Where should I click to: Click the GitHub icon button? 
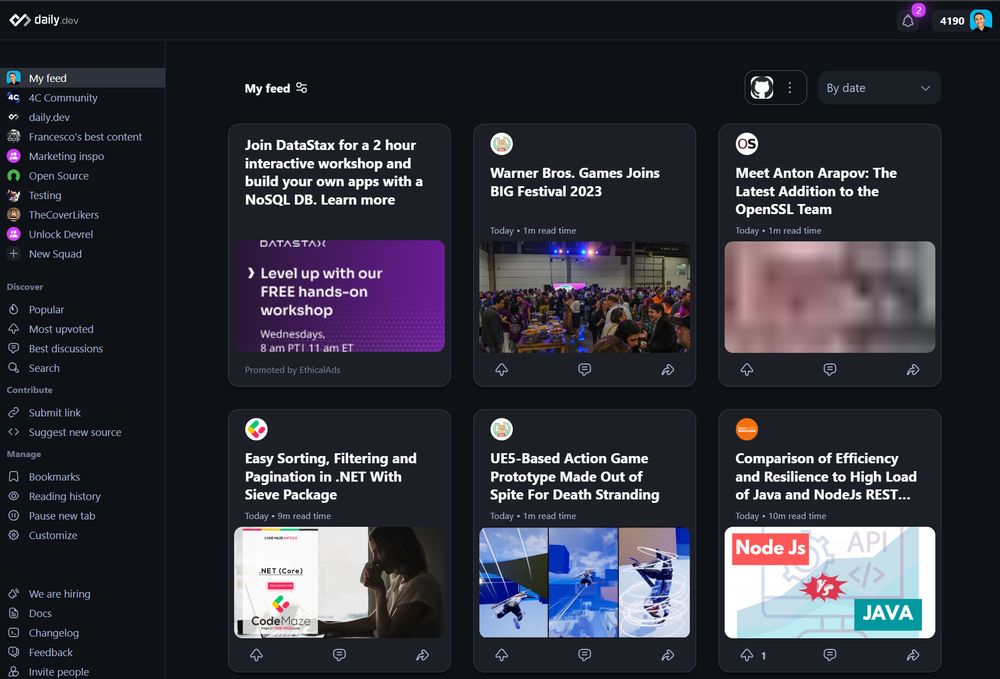click(762, 87)
